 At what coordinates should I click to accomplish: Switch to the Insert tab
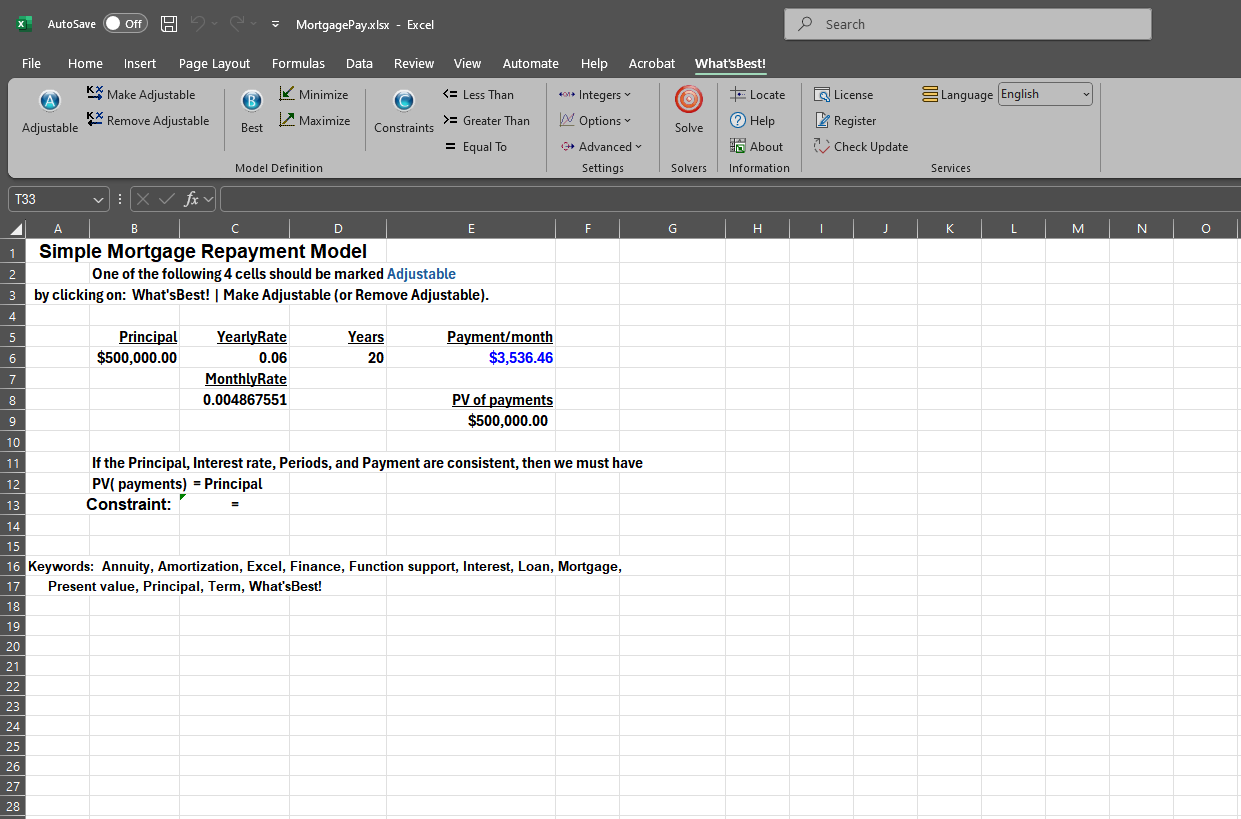pyautogui.click(x=139, y=63)
